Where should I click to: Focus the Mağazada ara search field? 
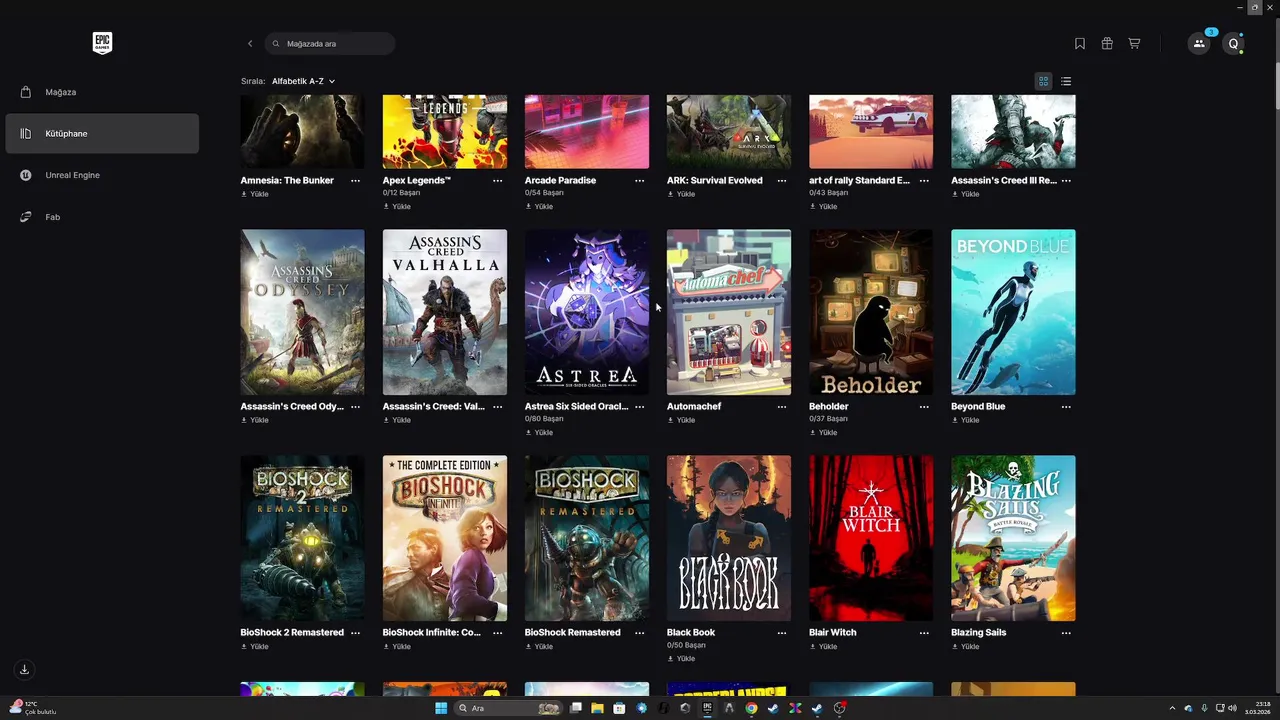coord(330,44)
